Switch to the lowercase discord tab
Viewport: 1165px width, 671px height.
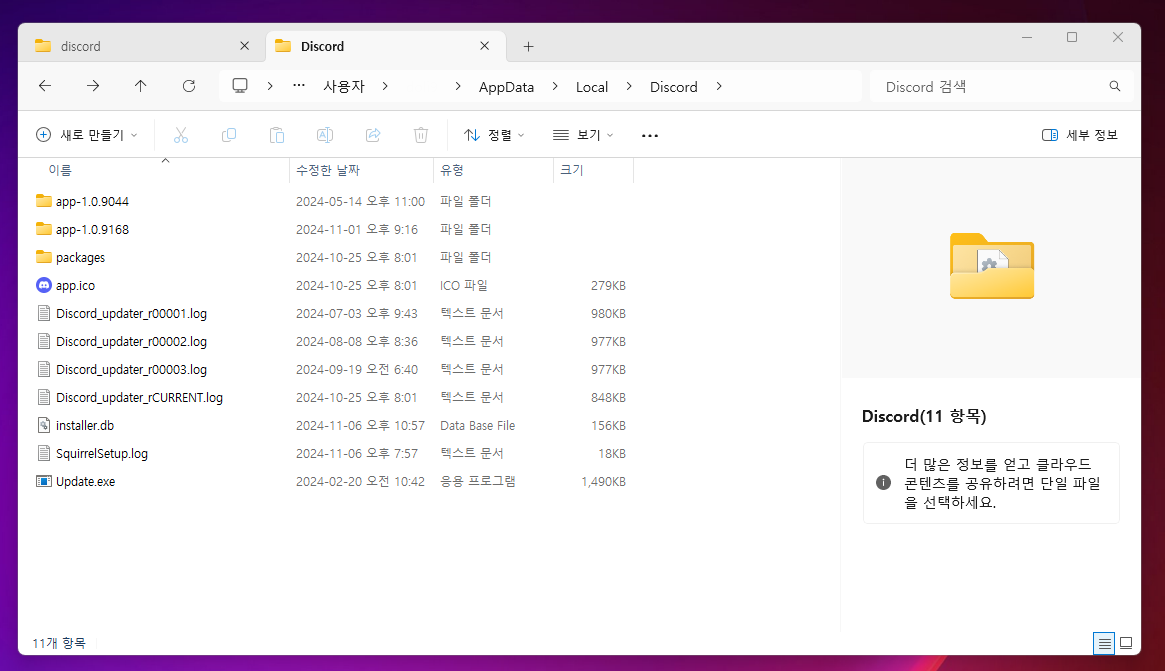(141, 46)
